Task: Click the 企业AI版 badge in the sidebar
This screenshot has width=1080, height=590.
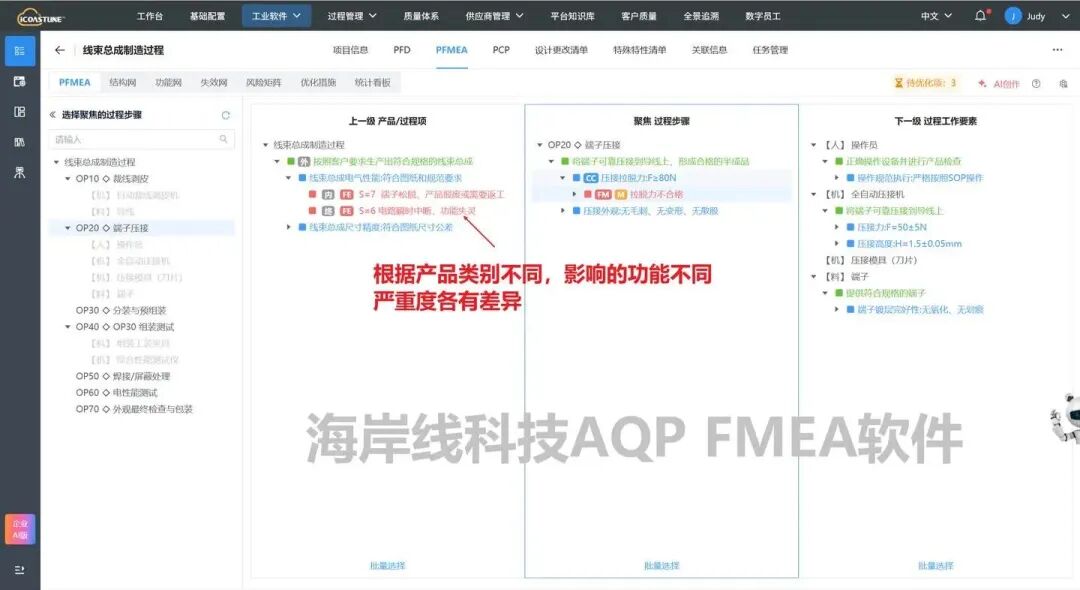Action: pyautogui.click(x=20, y=529)
